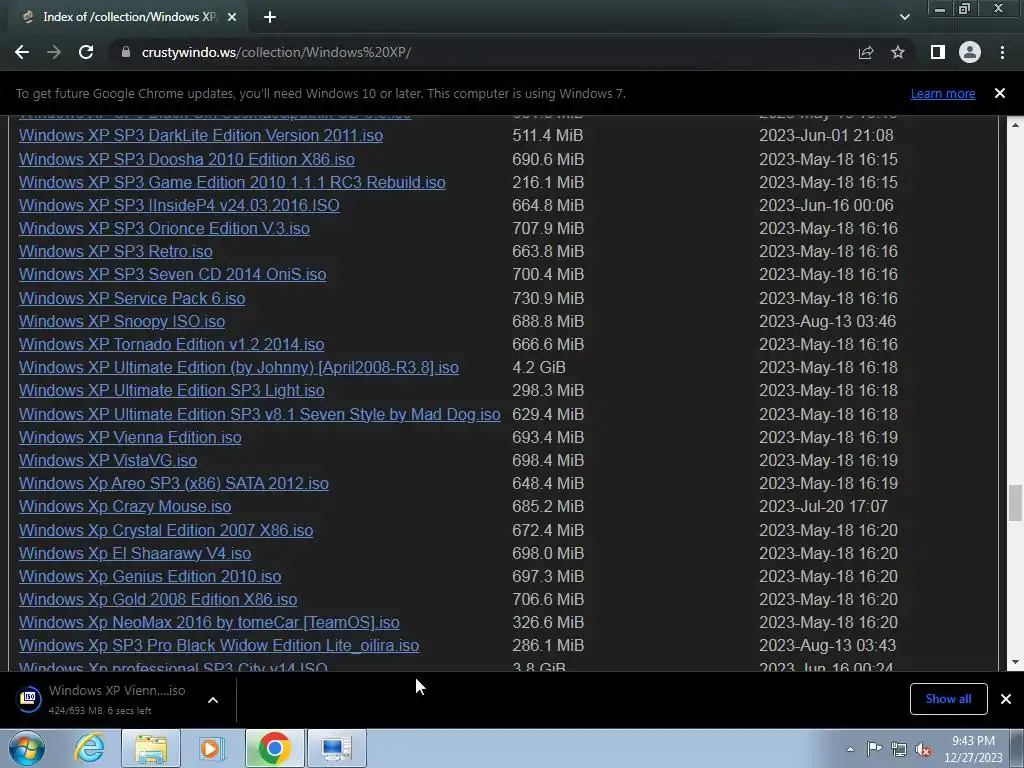Select the date 2023-Jul-20 17:07
The width and height of the screenshot is (1024, 768).
coord(823,506)
